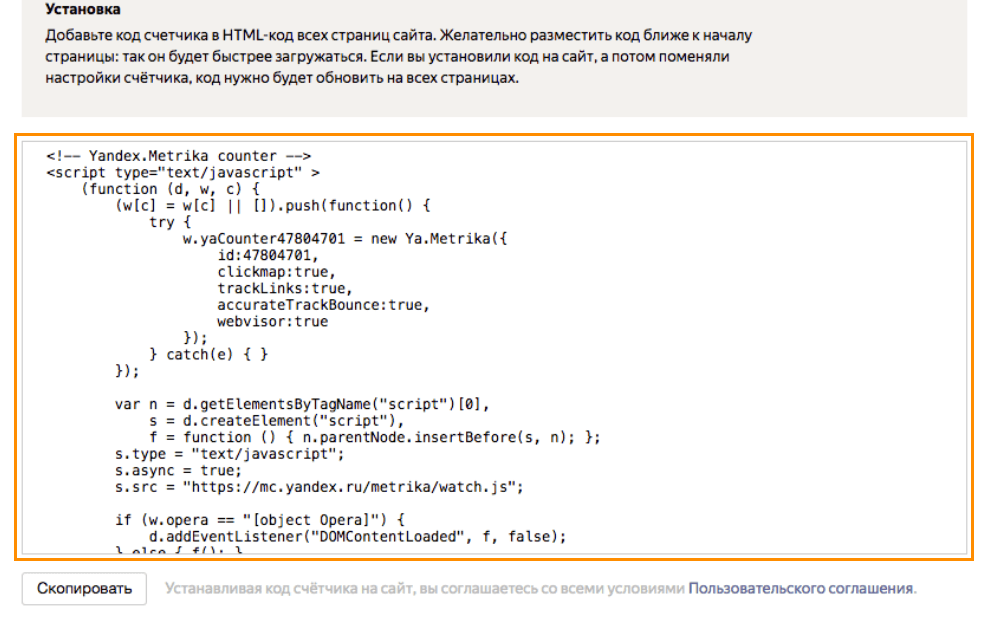This screenshot has height=628, width=986.
Task: Click the 'clickmap:true,' line
Action: click(x=277, y=272)
